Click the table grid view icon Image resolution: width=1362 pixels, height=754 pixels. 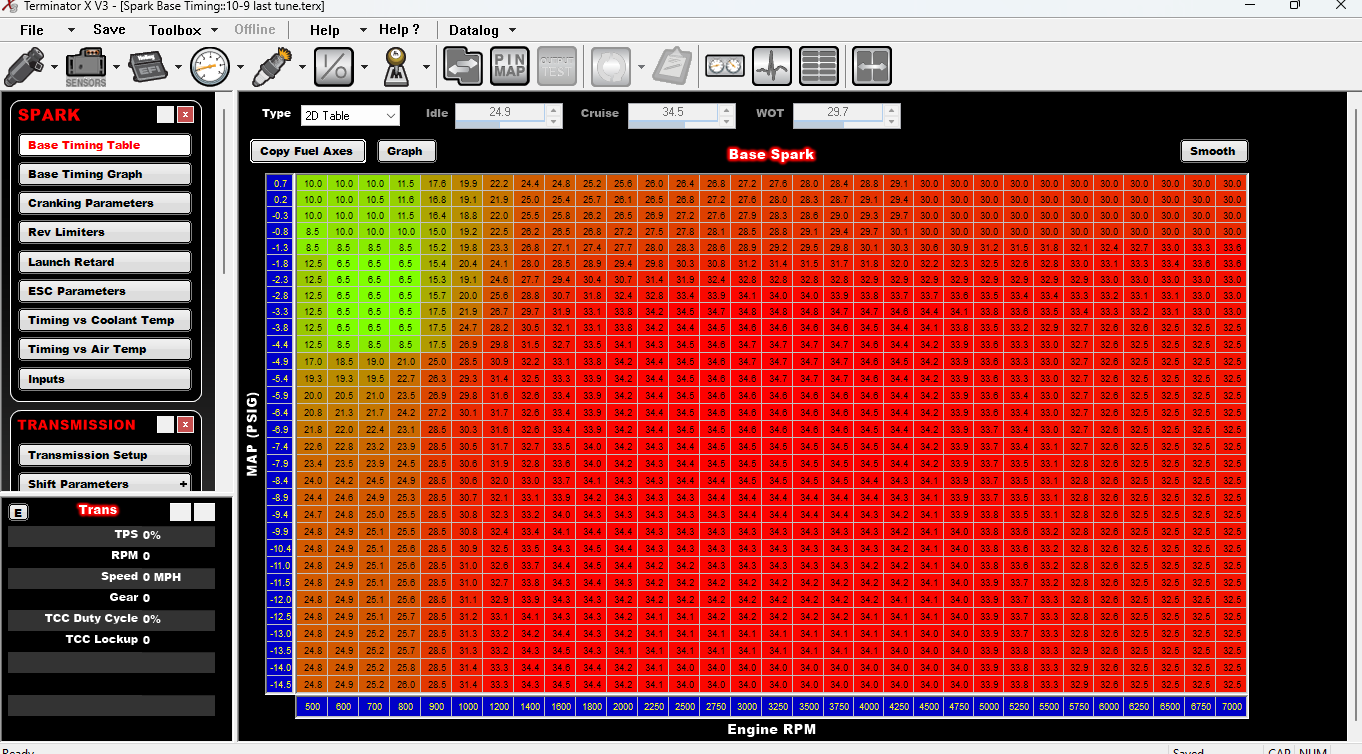click(x=819, y=67)
